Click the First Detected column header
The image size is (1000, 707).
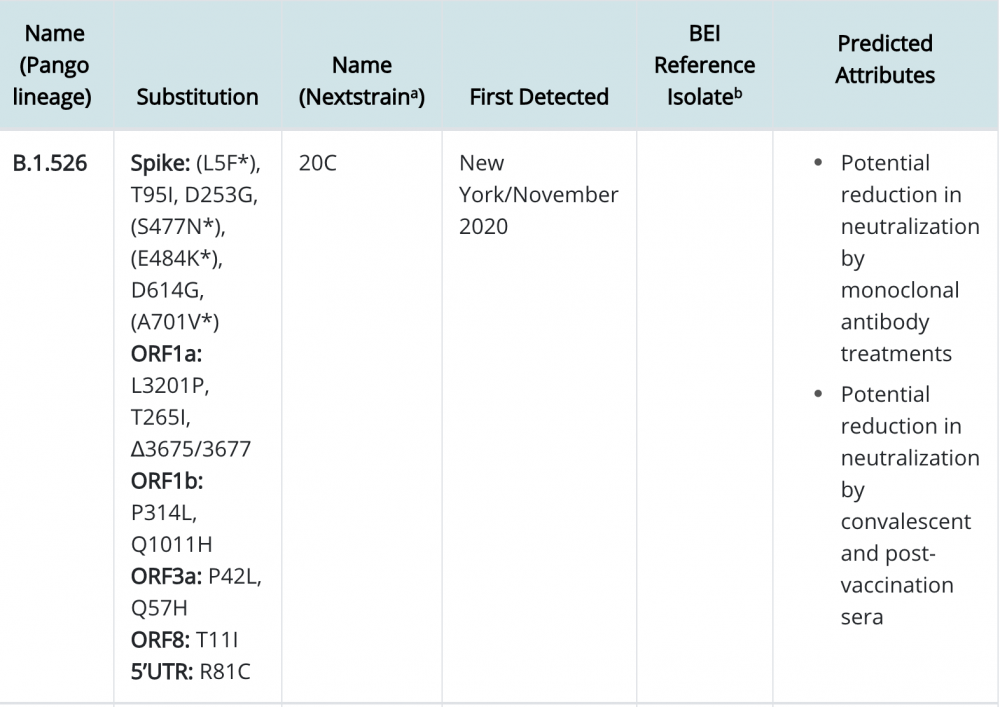(x=538, y=97)
